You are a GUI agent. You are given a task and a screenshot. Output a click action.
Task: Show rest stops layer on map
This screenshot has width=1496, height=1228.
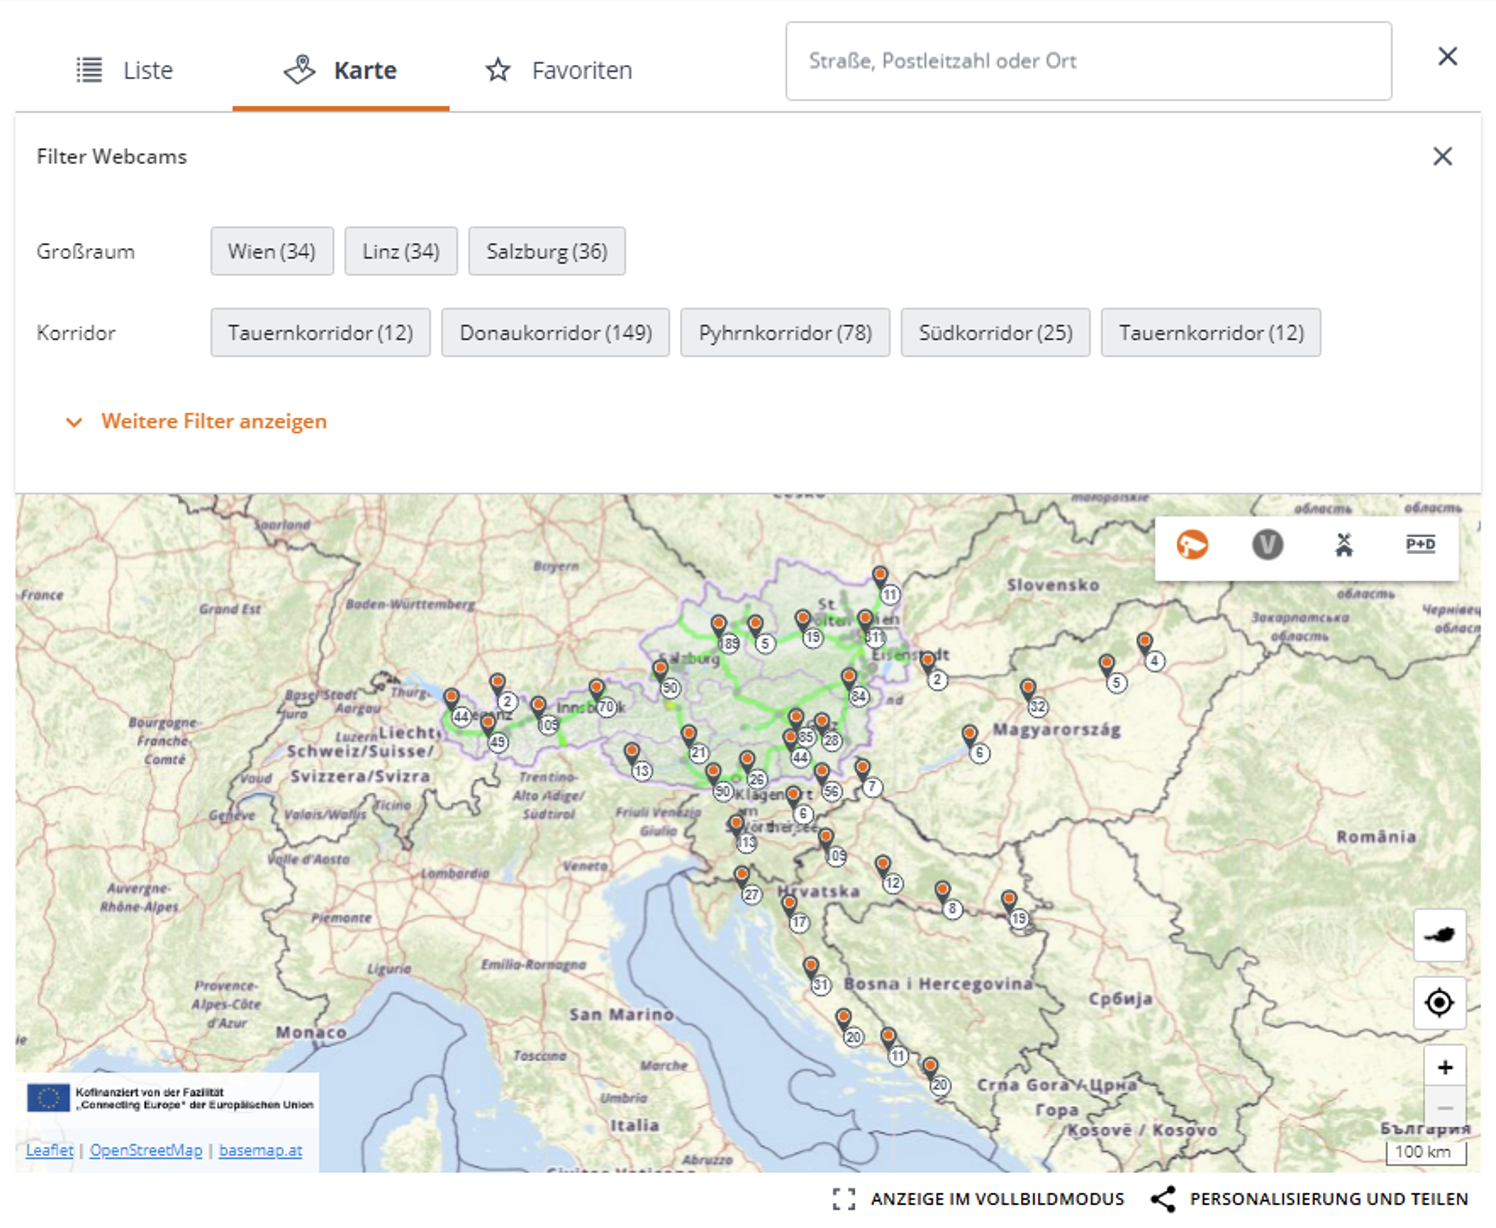[x=1344, y=545]
